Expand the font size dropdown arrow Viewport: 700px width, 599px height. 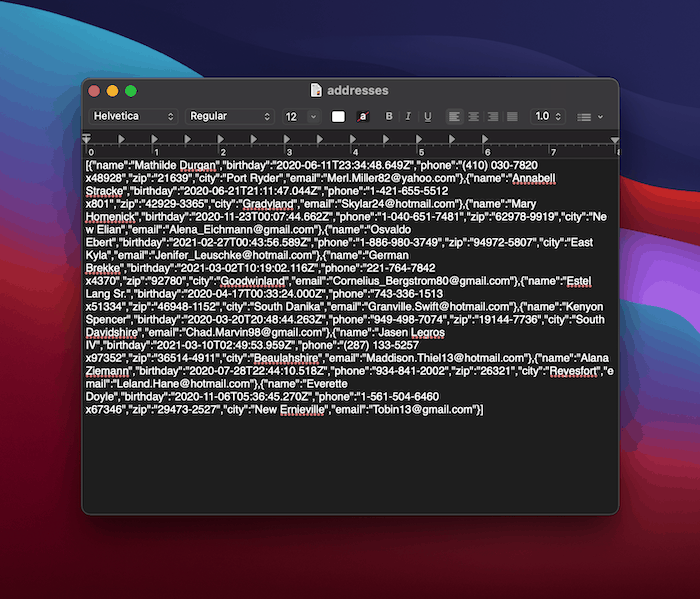coord(313,116)
